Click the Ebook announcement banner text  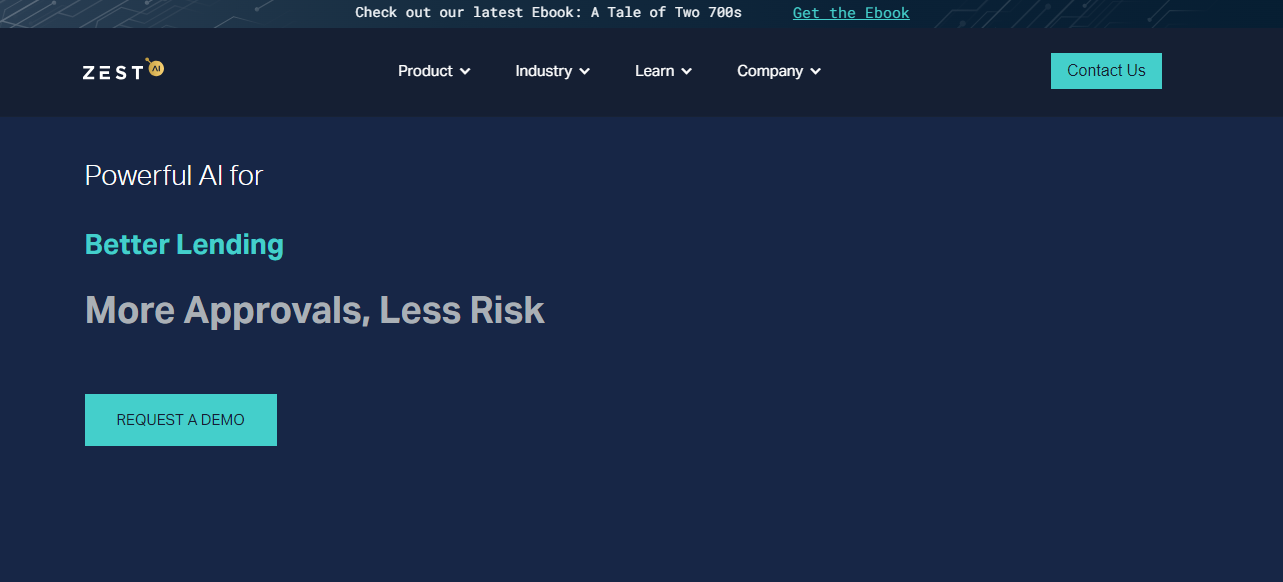tap(549, 13)
